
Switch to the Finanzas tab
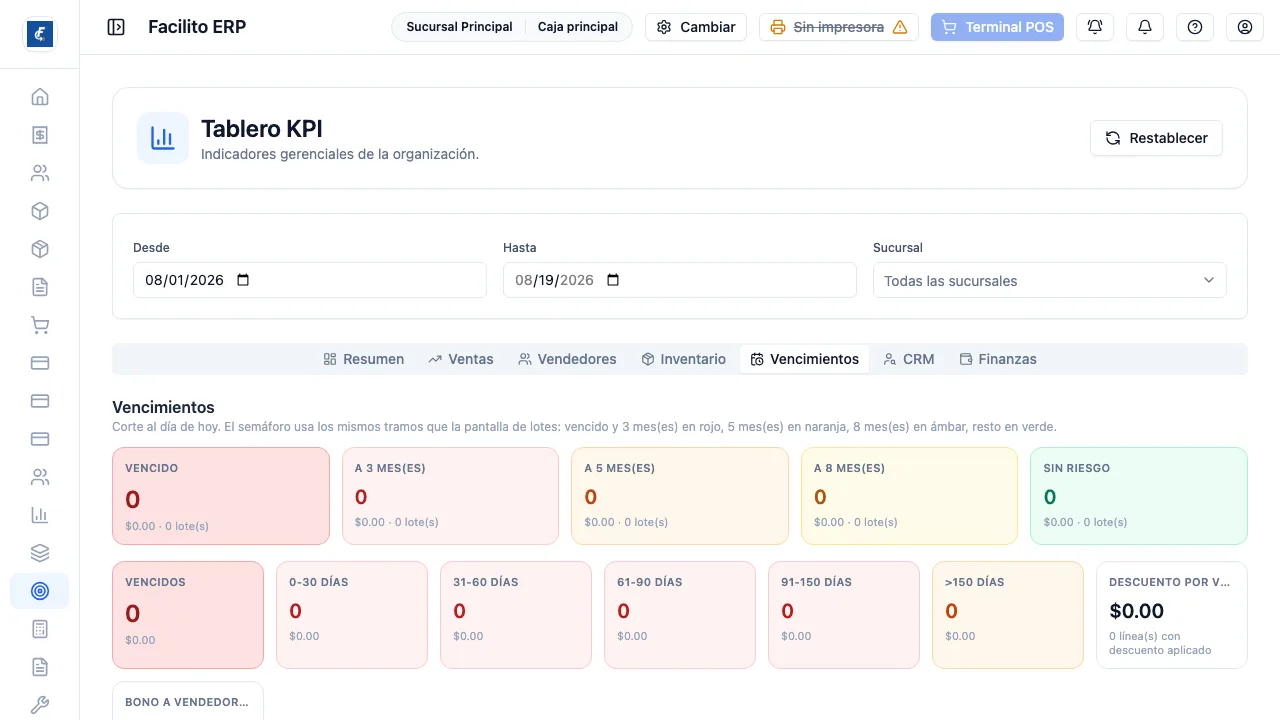[998, 359]
